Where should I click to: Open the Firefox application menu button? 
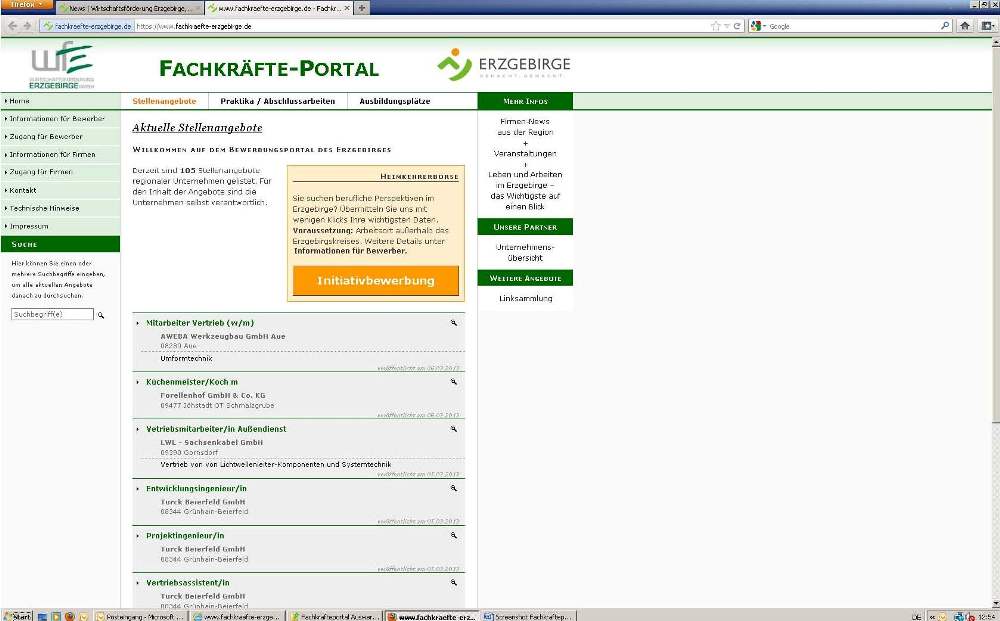pyautogui.click(x=26, y=5)
